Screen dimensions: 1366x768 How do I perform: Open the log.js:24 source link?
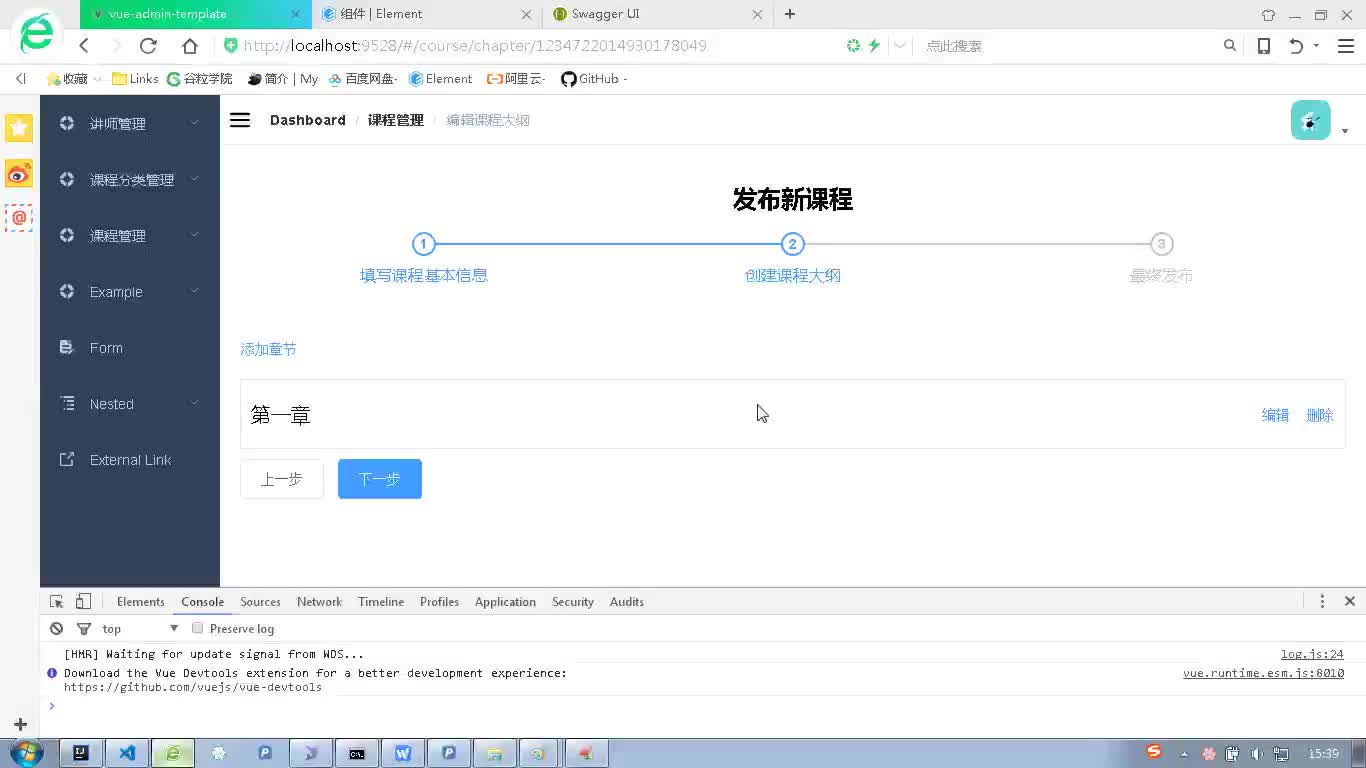click(x=1312, y=654)
